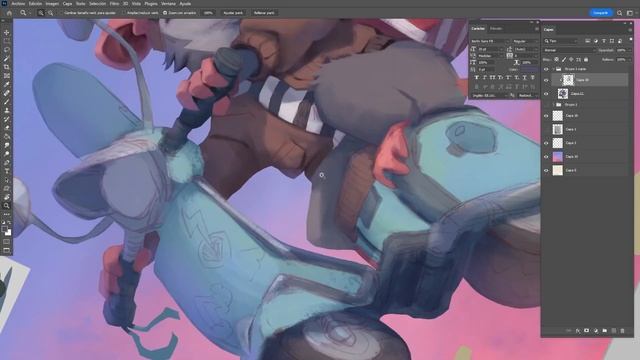Hide the gradient-thumbnail layer

546,157
